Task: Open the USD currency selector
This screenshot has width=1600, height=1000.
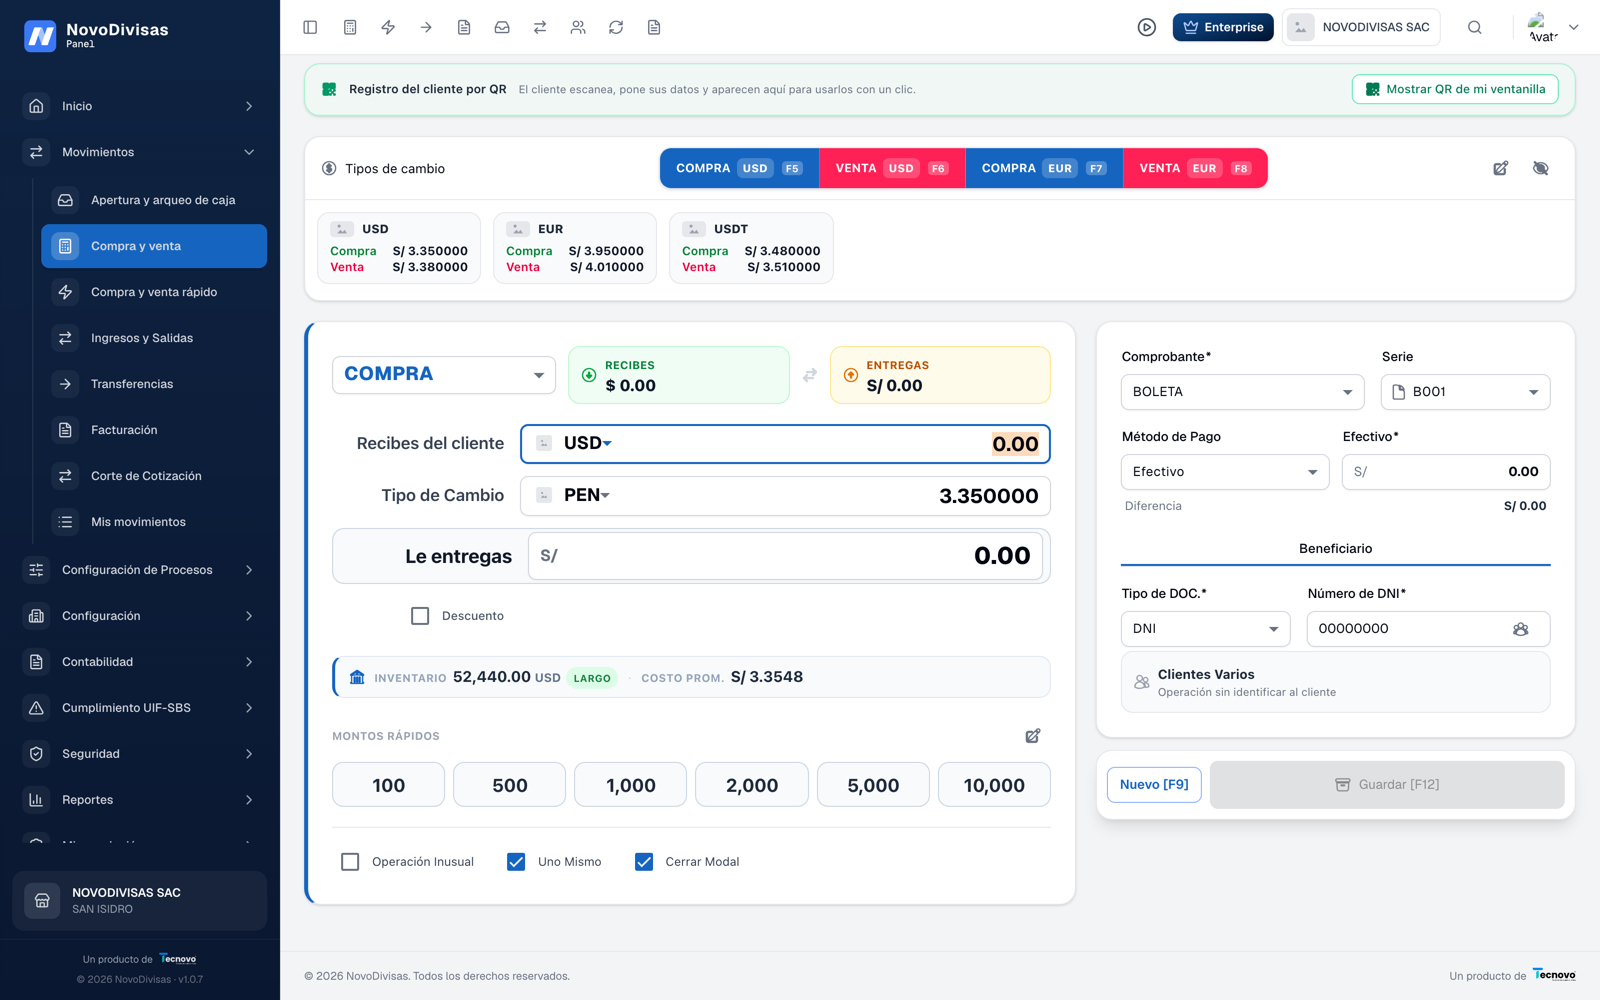Action: [x=587, y=443]
